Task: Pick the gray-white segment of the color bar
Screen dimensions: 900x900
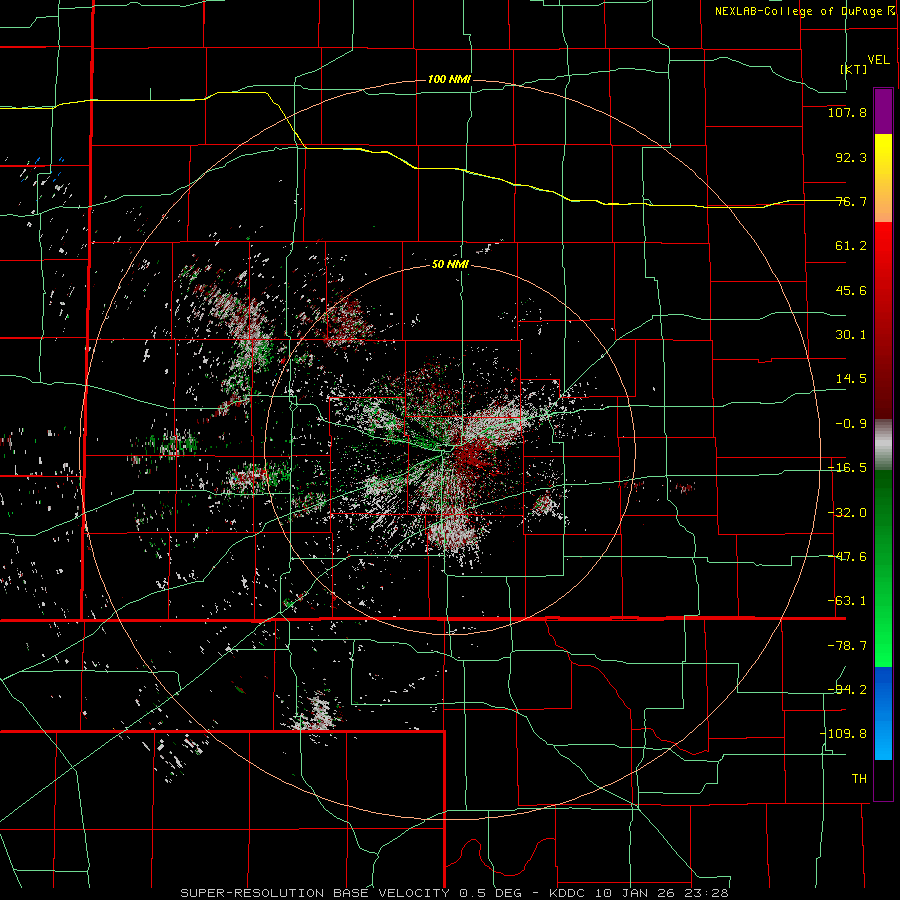Action: (883, 445)
